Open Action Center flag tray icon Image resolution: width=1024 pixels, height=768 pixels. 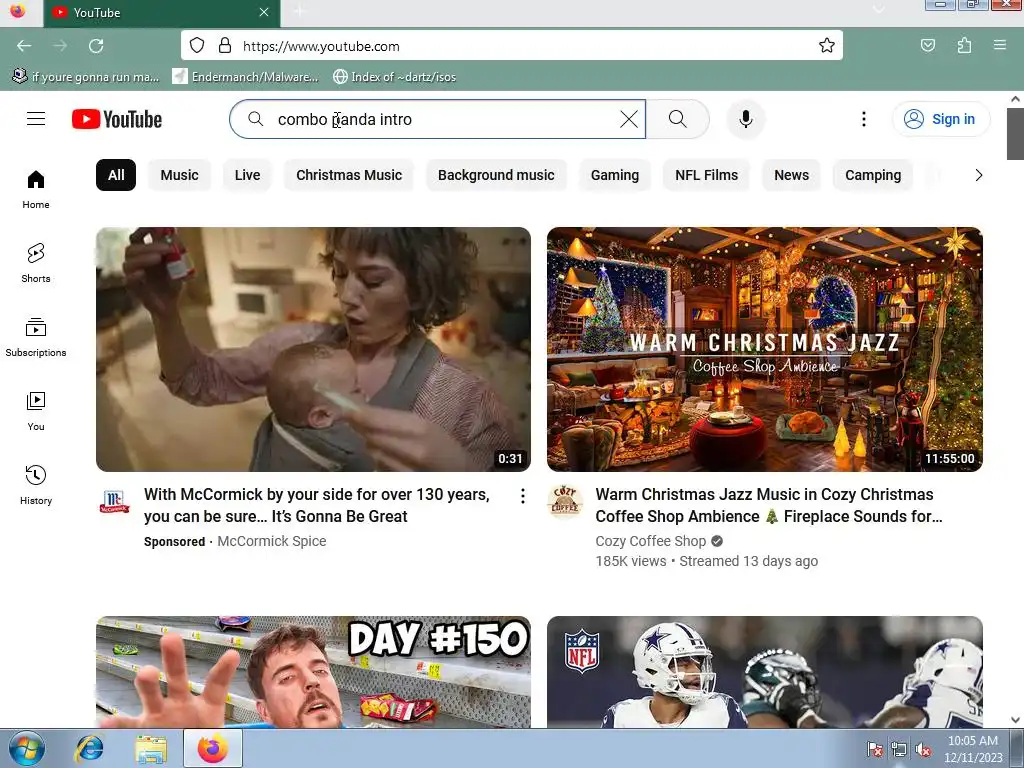pos(874,749)
